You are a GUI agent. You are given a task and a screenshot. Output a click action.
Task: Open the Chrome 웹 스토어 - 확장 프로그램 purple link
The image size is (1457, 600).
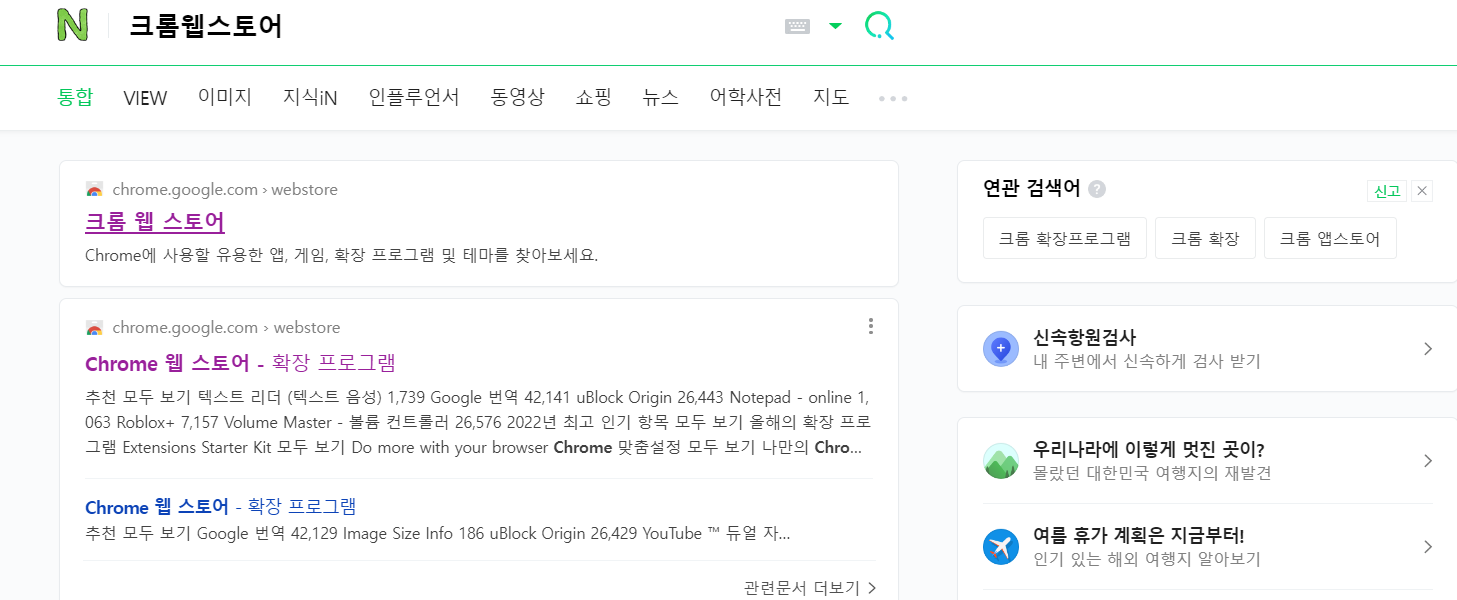tap(240, 362)
